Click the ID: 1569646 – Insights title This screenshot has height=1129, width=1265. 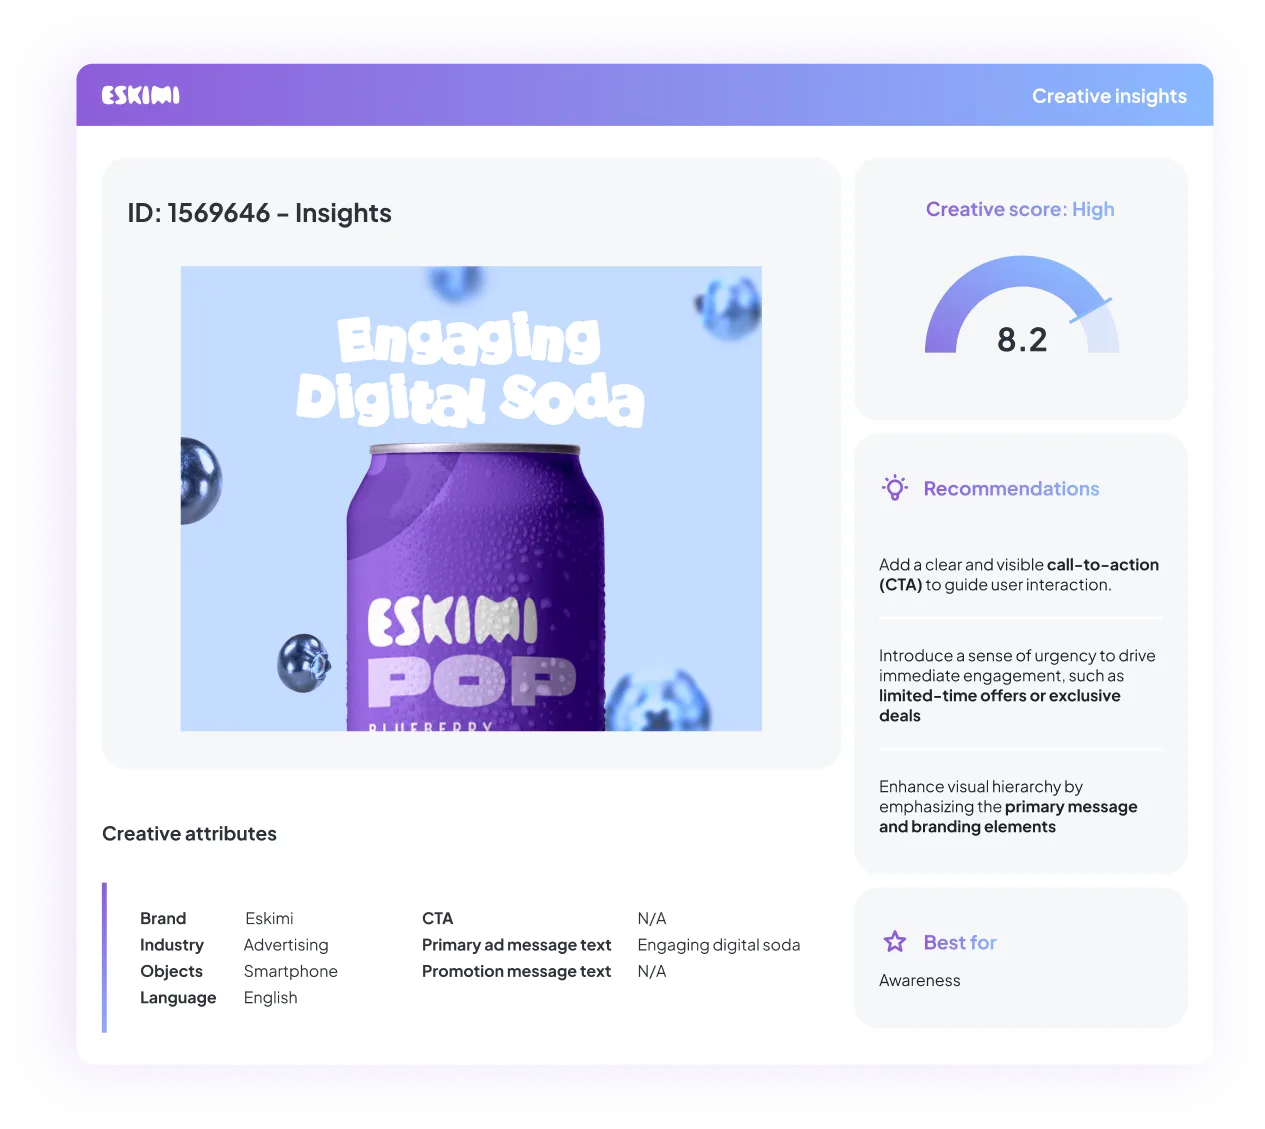[259, 213]
